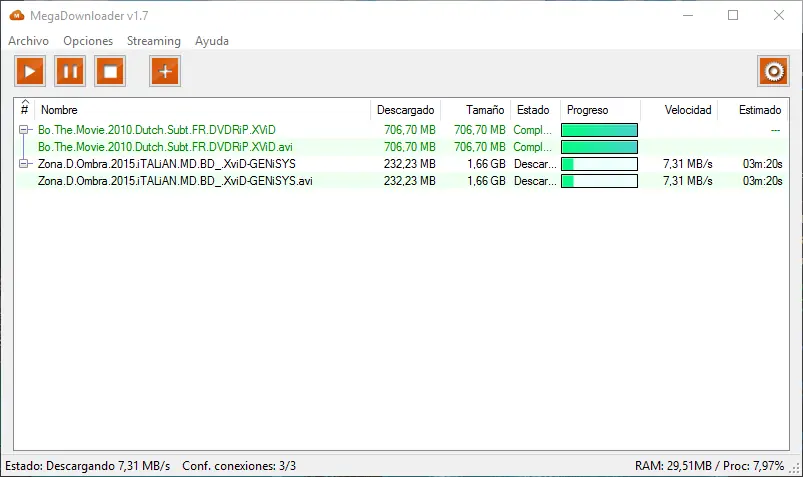Sort list by Estado column header
Screen dimensions: 803x477
pos(536,110)
